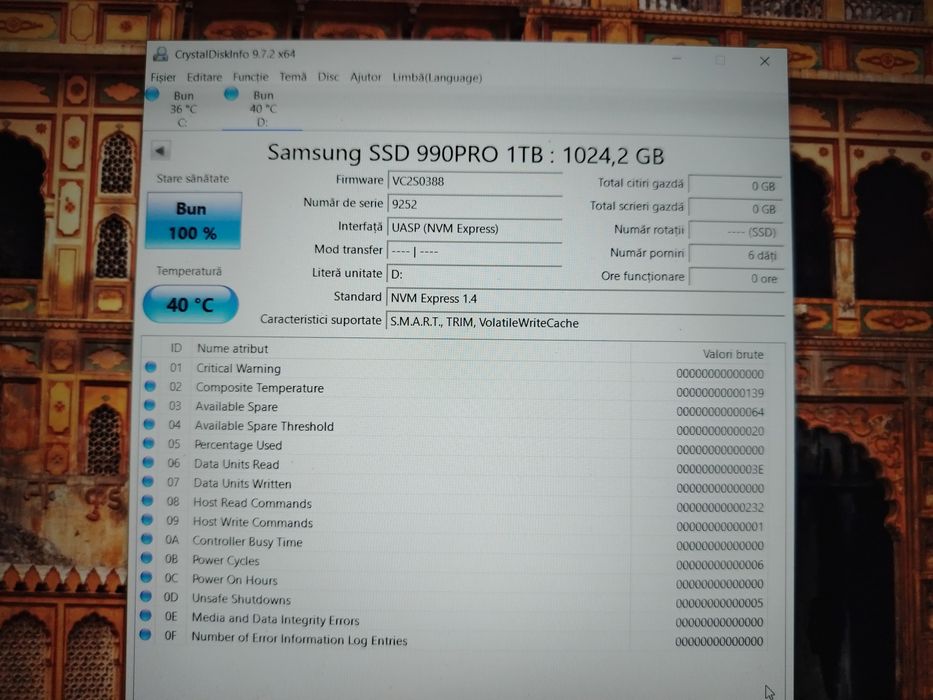Click status dot for Composite Temperature
Viewport: 933px width, 700px height.
tap(150, 386)
